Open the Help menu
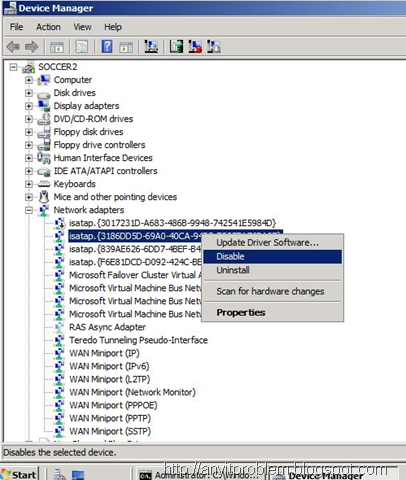 [x=113, y=27]
